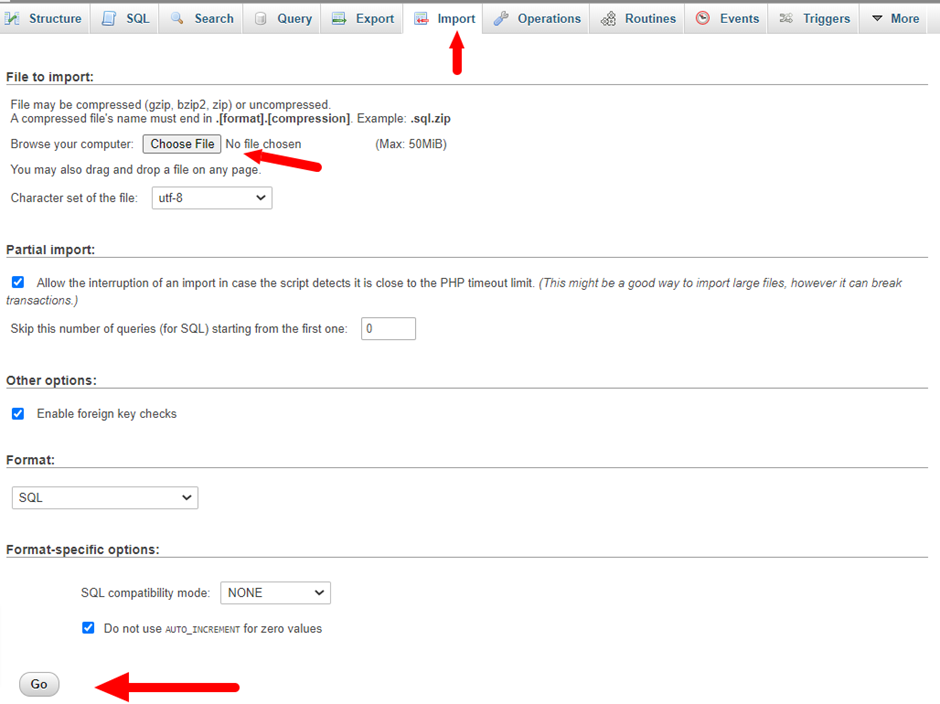The width and height of the screenshot is (940, 704).
Task: Click the 'Character set of the file:' label
Action: click(x=74, y=198)
